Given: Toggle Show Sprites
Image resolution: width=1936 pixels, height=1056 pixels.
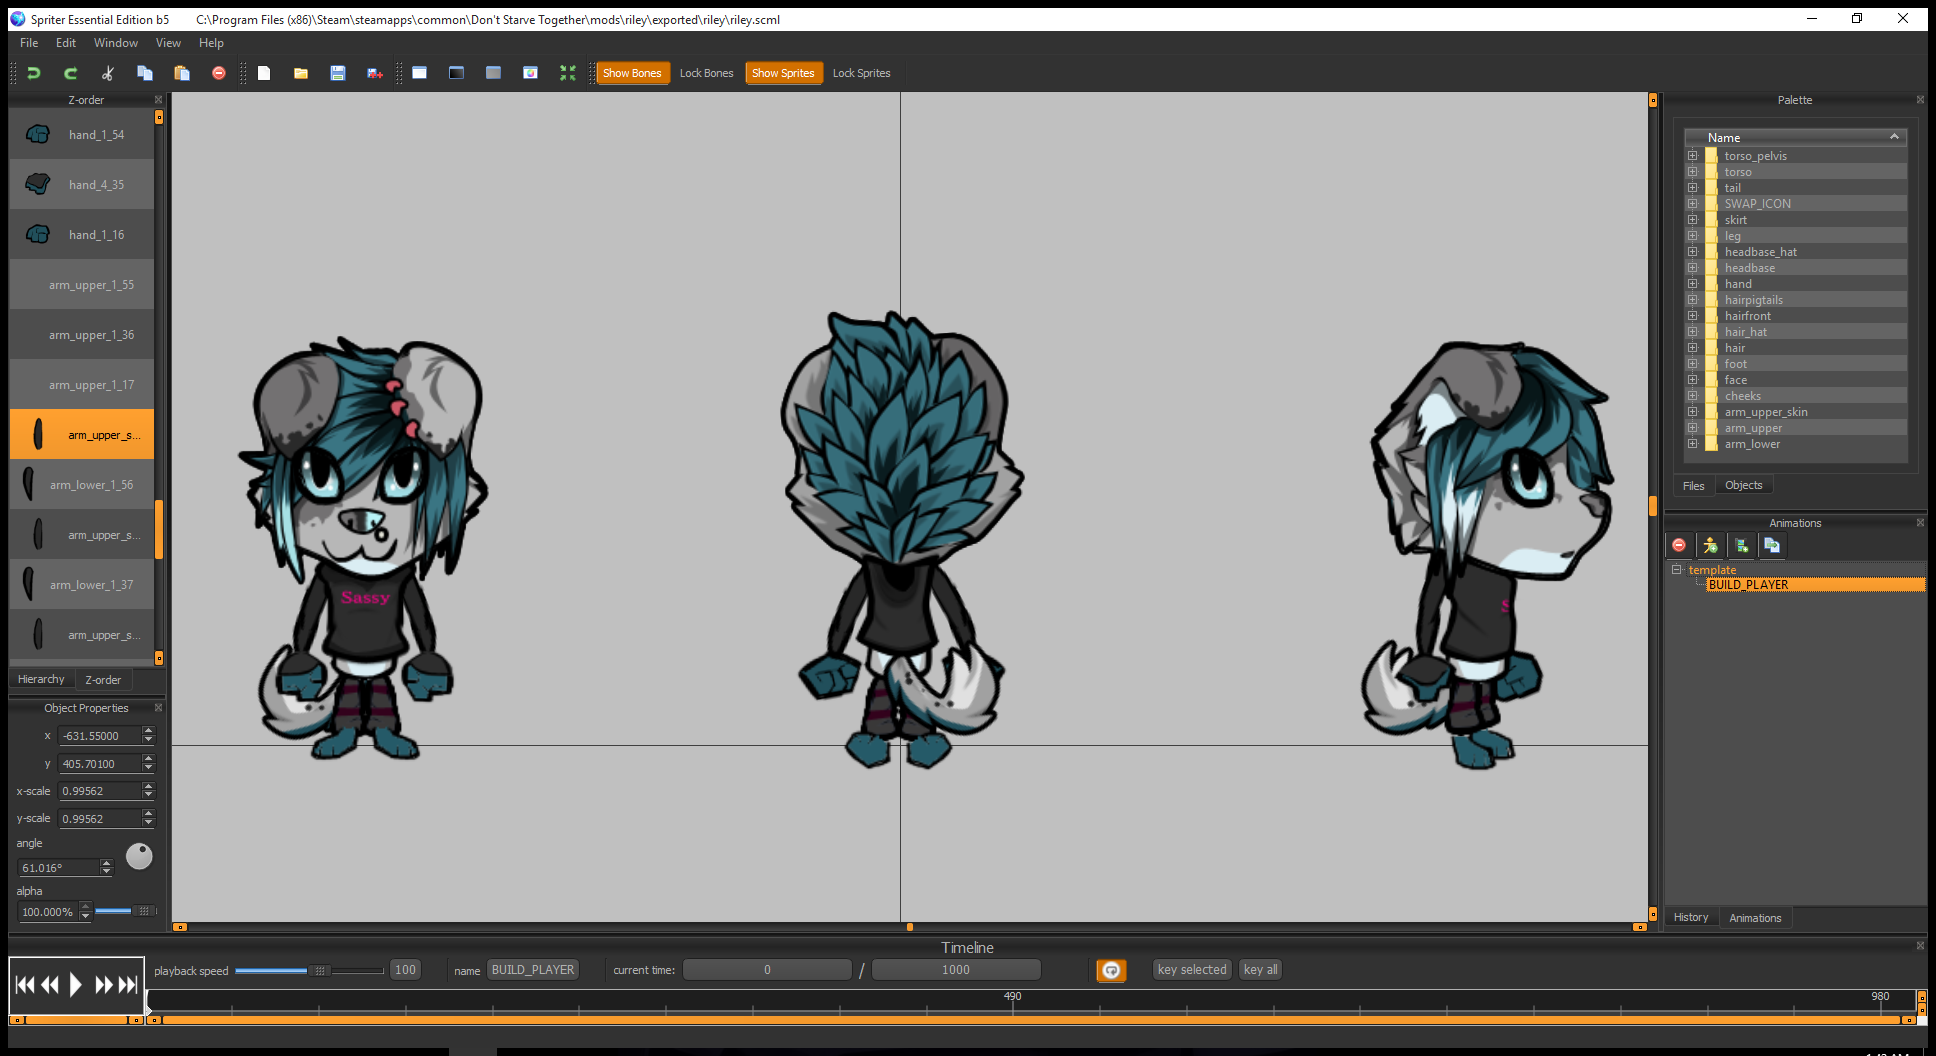Looking at the screenshot, I should point(783,73).
